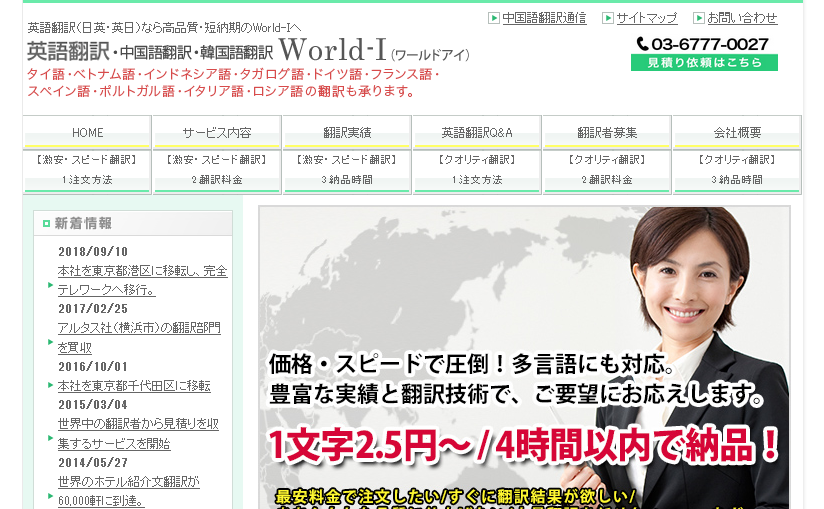824x509 pixels.
Task: Click the date 2014/05/27
Action: point(93,463)
